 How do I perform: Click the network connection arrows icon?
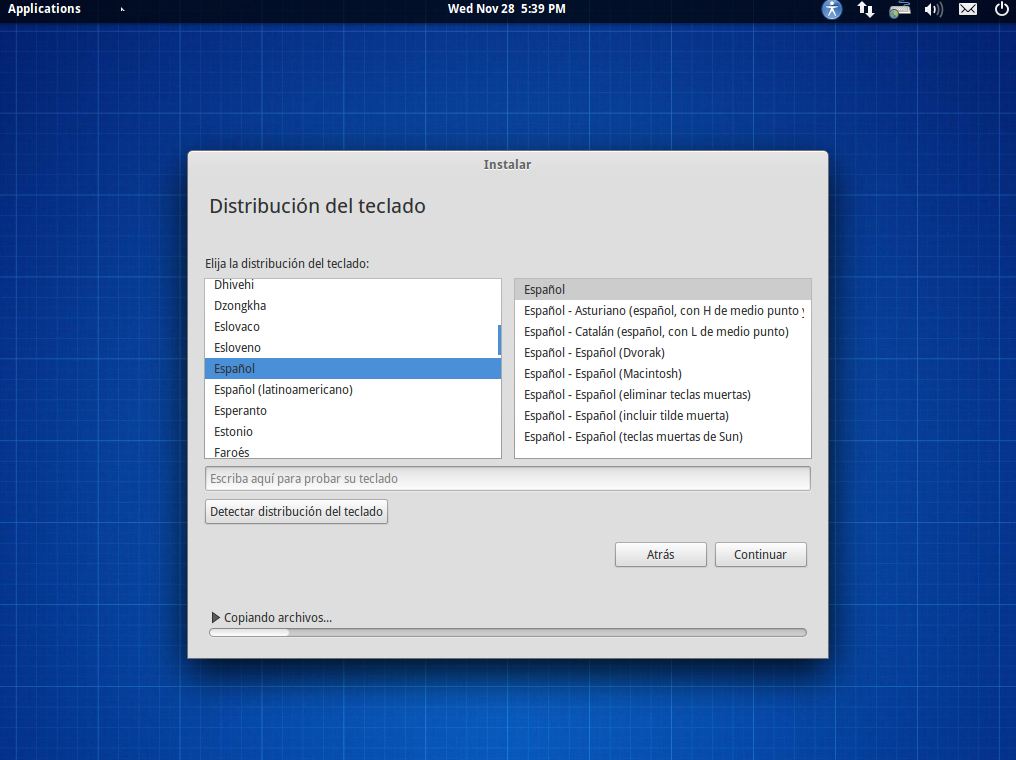tap(866, 10)
